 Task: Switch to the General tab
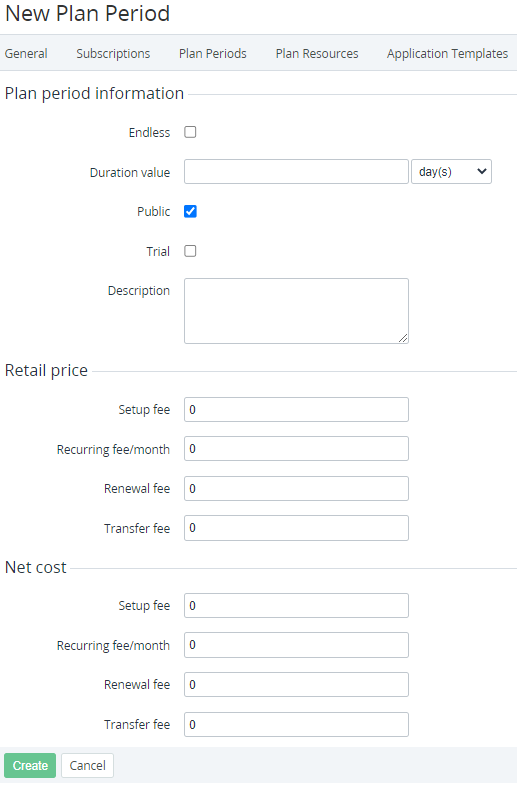coord(26,54)
